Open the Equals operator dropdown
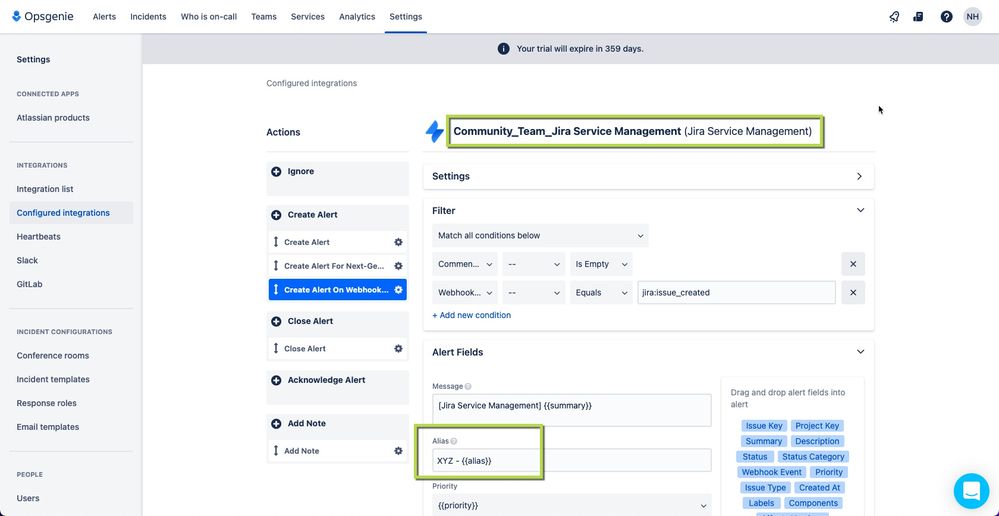Image resolution: width=999 pixels, height=516 pixels. pyautogui.click(x=601, y=292)
